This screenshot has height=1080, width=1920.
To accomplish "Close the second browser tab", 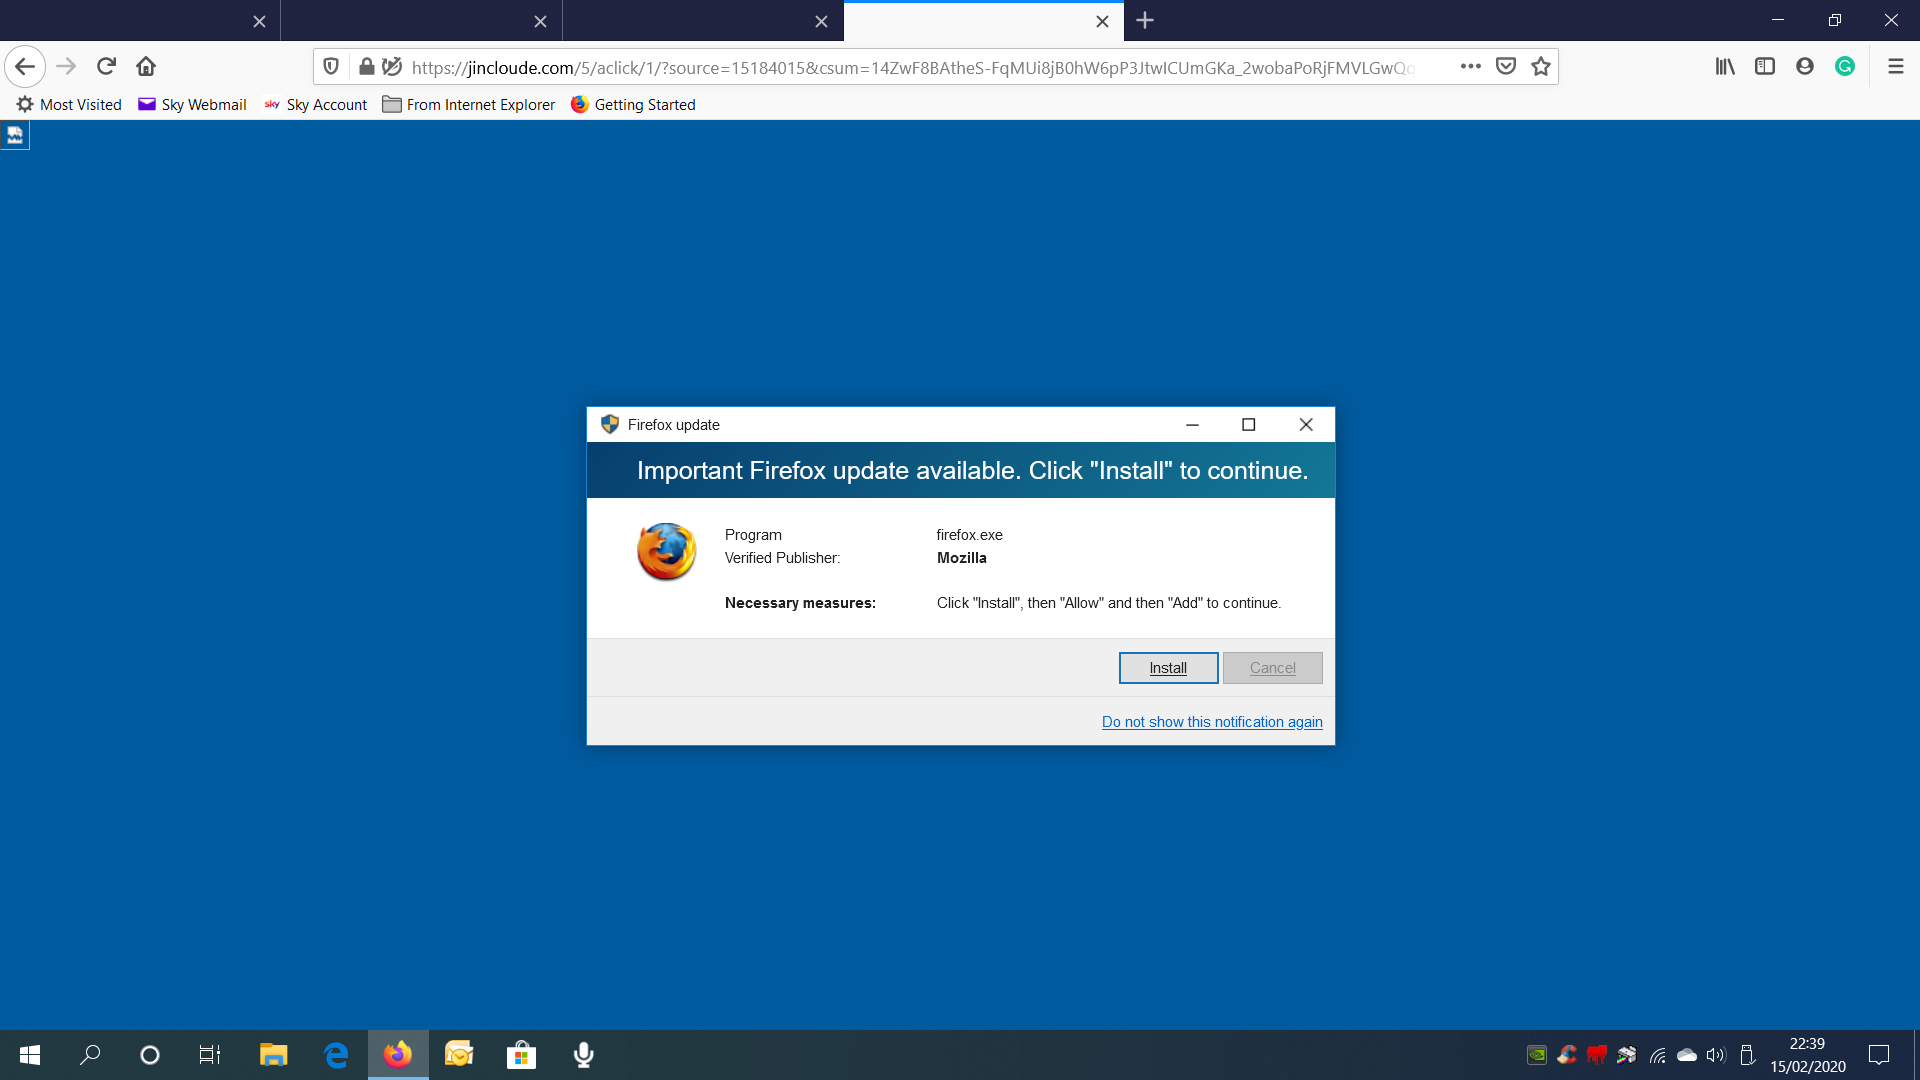I will pos(540,21).
